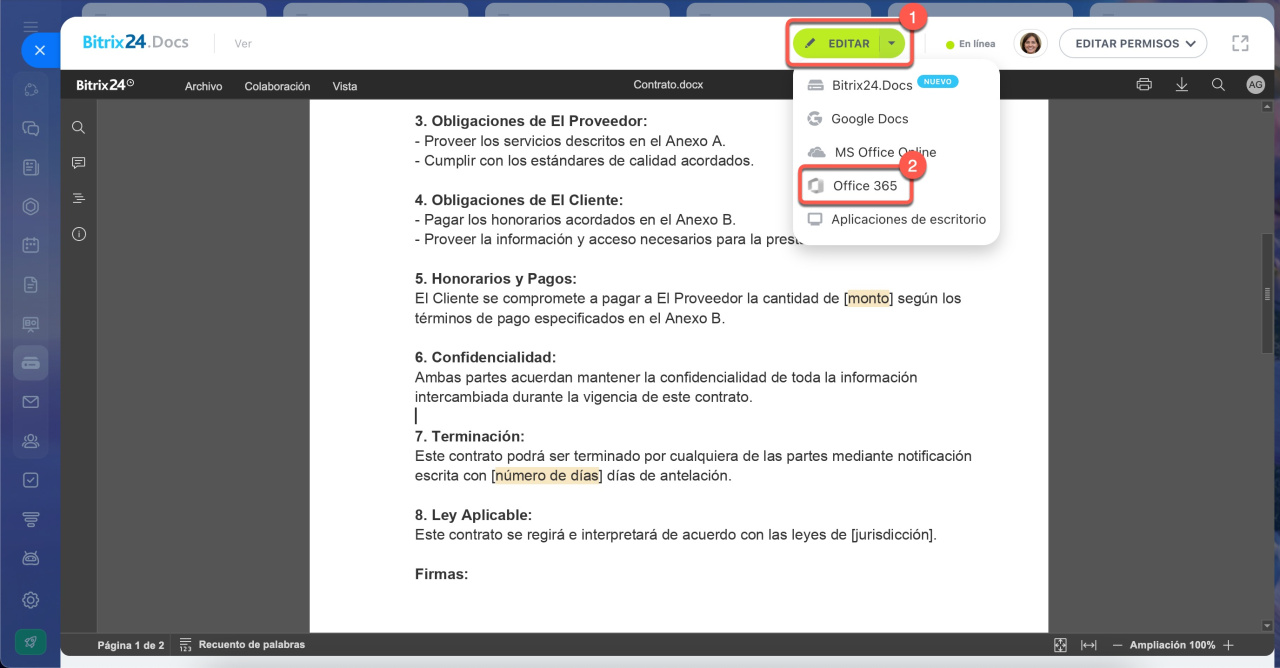Open the hamburger menu in the left sidebar
The image size is (1280, 668).
click(31, 26)
